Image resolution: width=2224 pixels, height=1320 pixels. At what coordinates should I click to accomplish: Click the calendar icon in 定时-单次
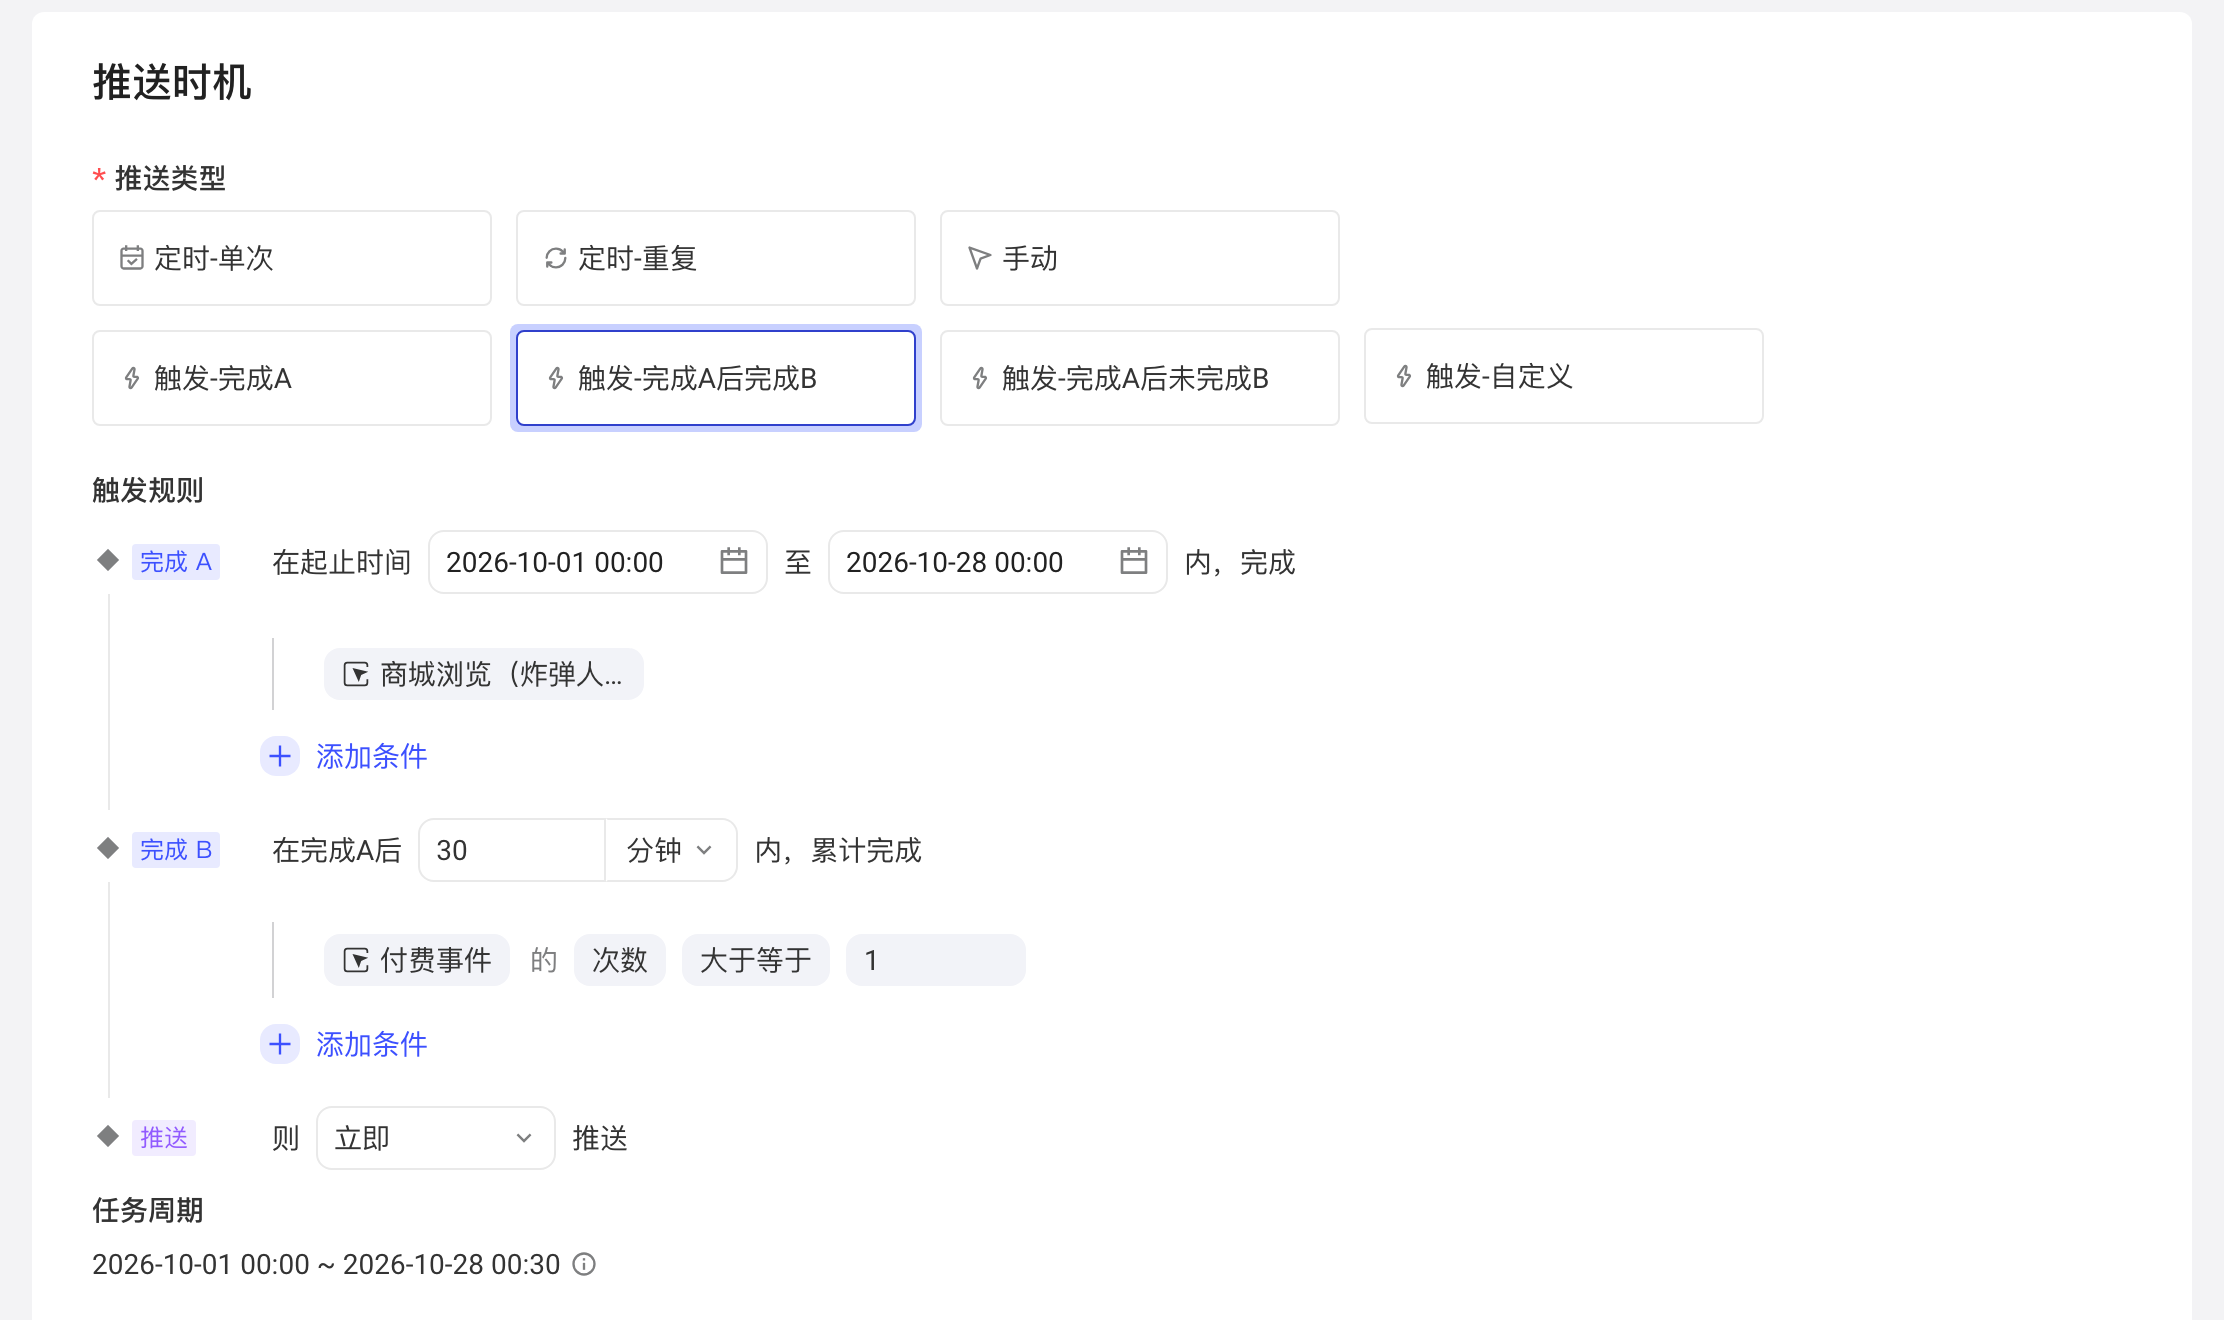[132, 258]
